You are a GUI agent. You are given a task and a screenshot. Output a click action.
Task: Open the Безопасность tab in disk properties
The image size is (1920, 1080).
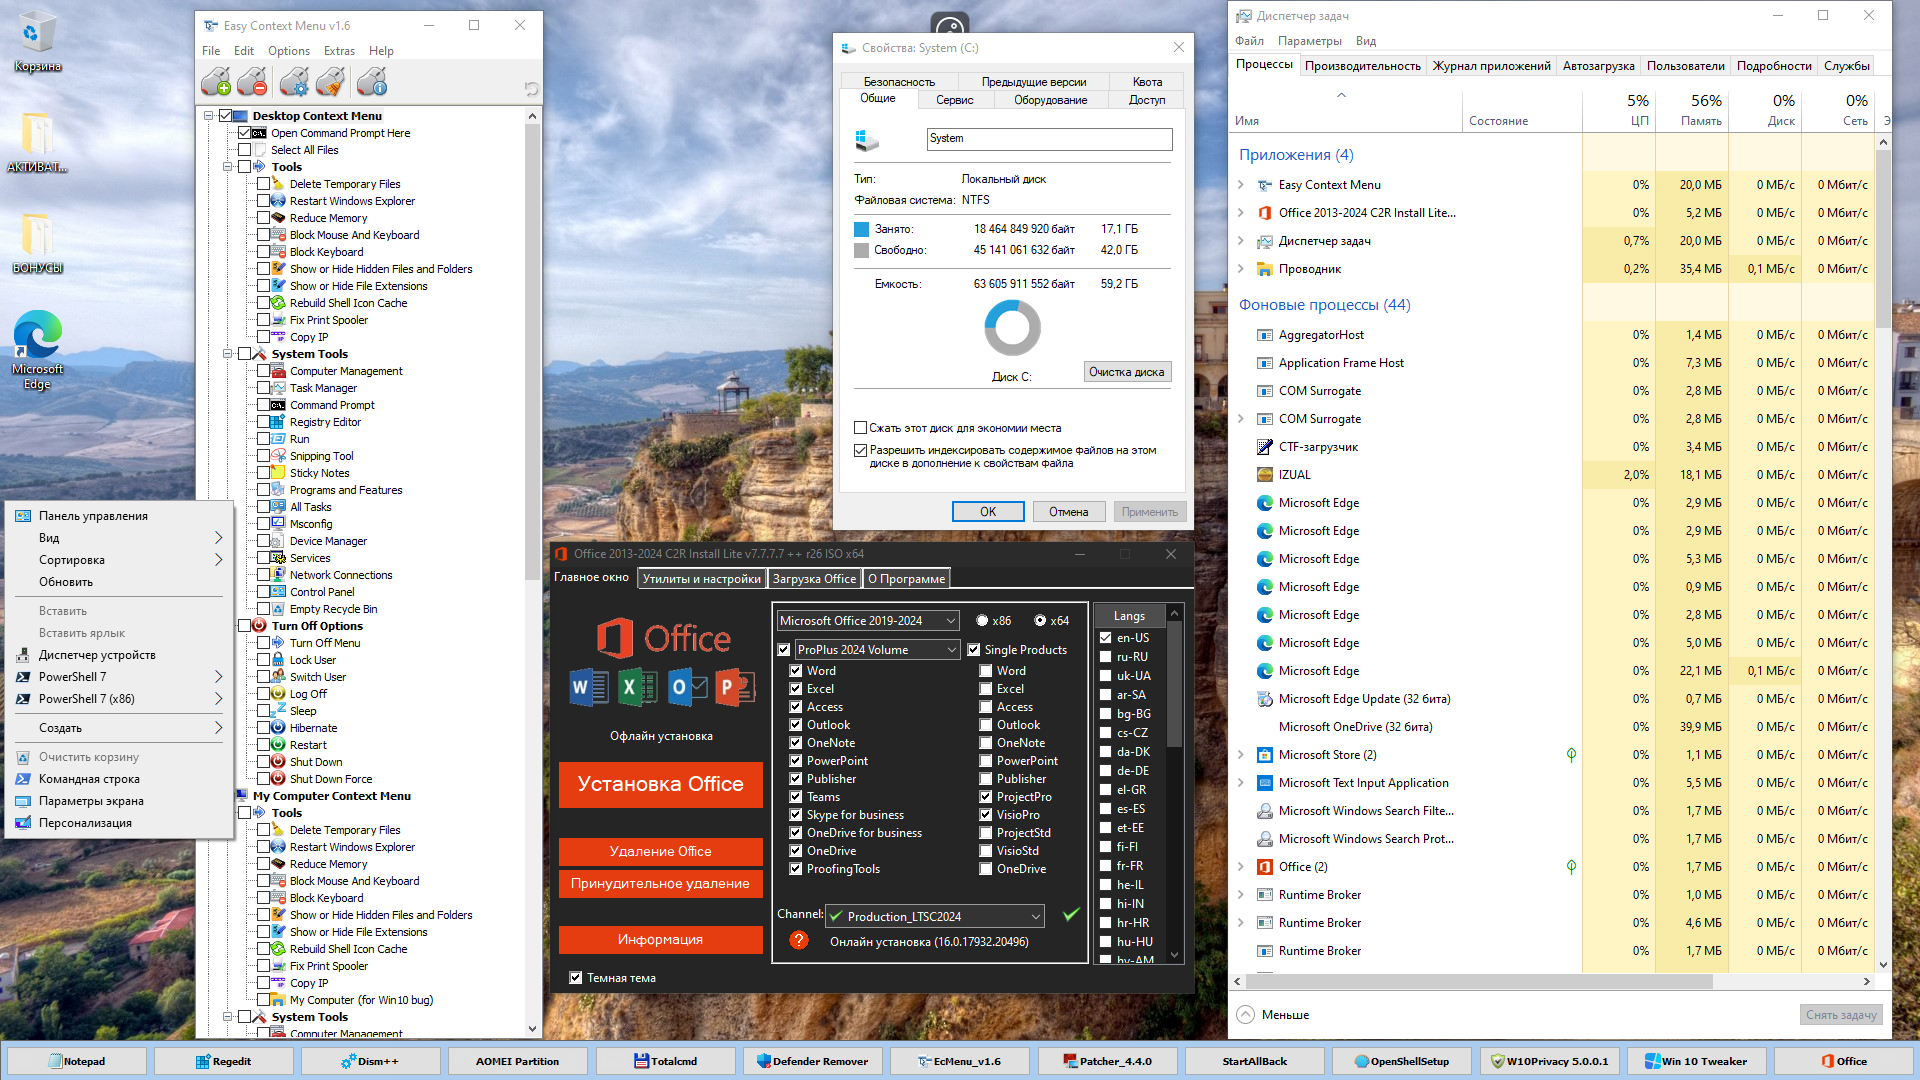pos(899,82)
